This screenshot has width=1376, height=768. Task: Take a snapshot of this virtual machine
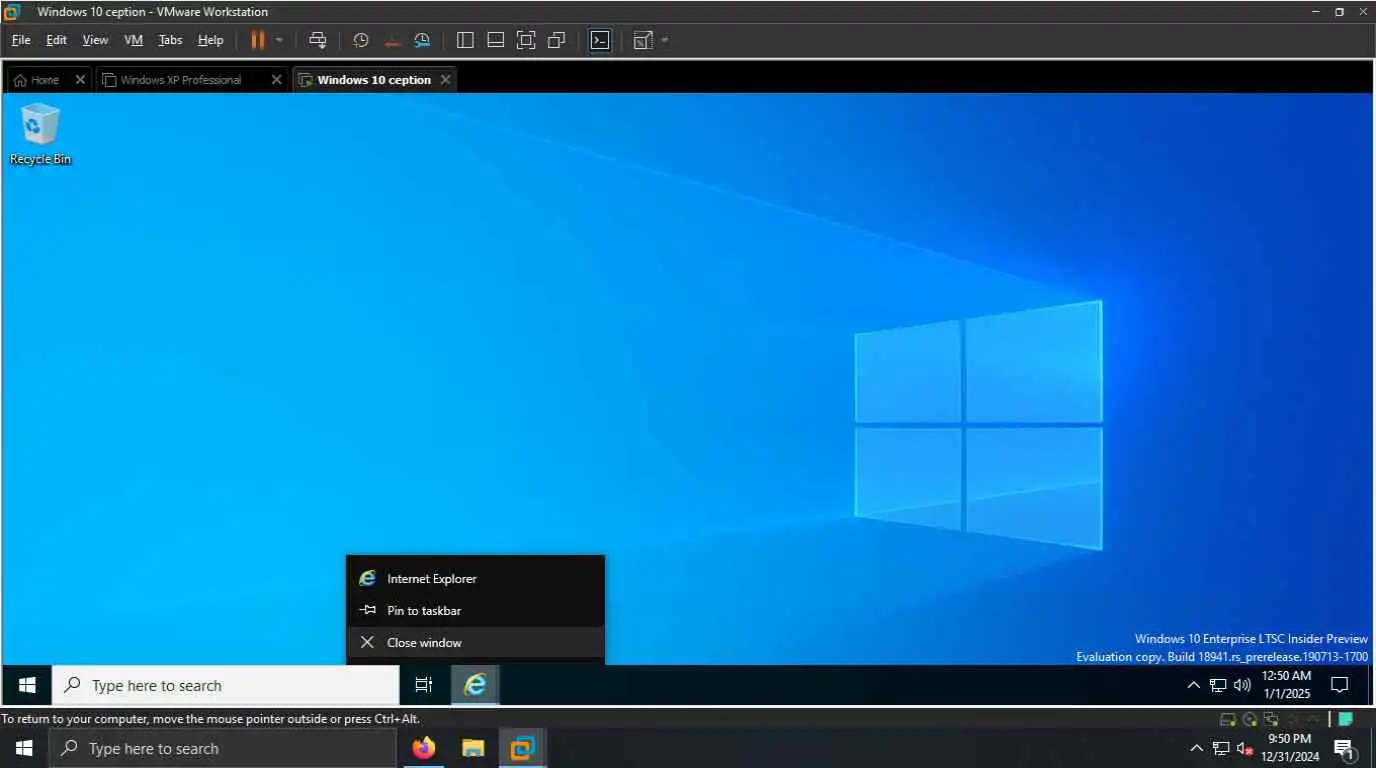pos(361,40)
